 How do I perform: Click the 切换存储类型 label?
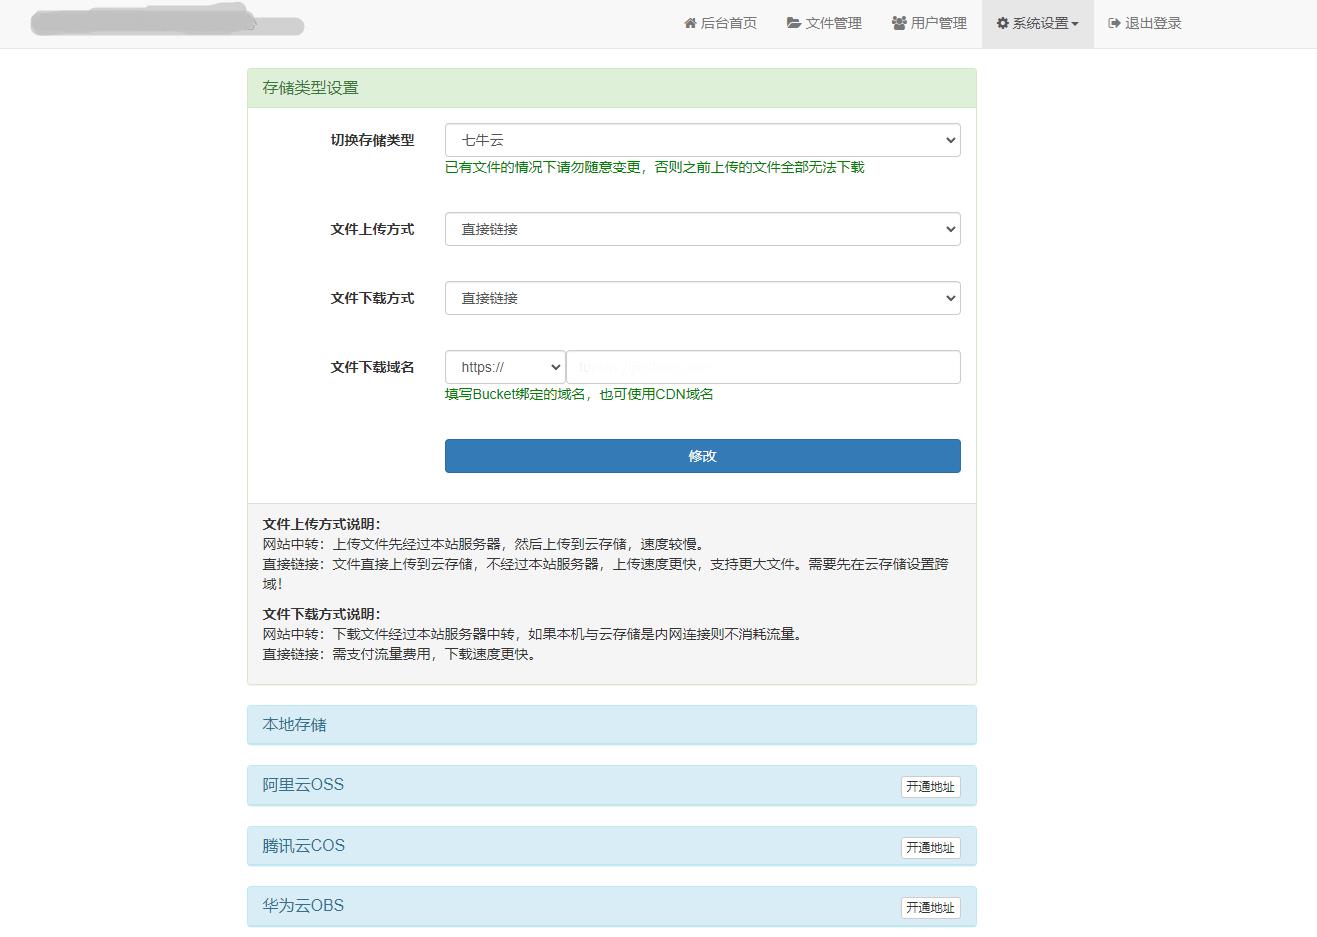pos(372,140)
